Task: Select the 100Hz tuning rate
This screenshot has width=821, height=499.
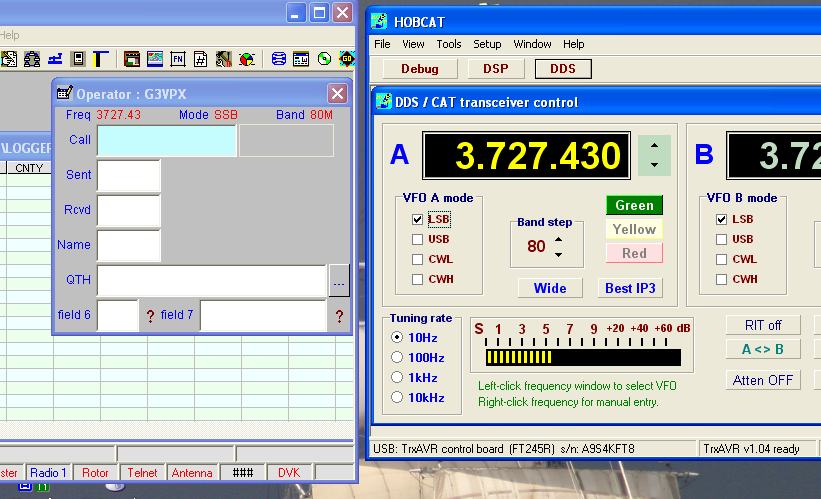Action: point(397,357)
